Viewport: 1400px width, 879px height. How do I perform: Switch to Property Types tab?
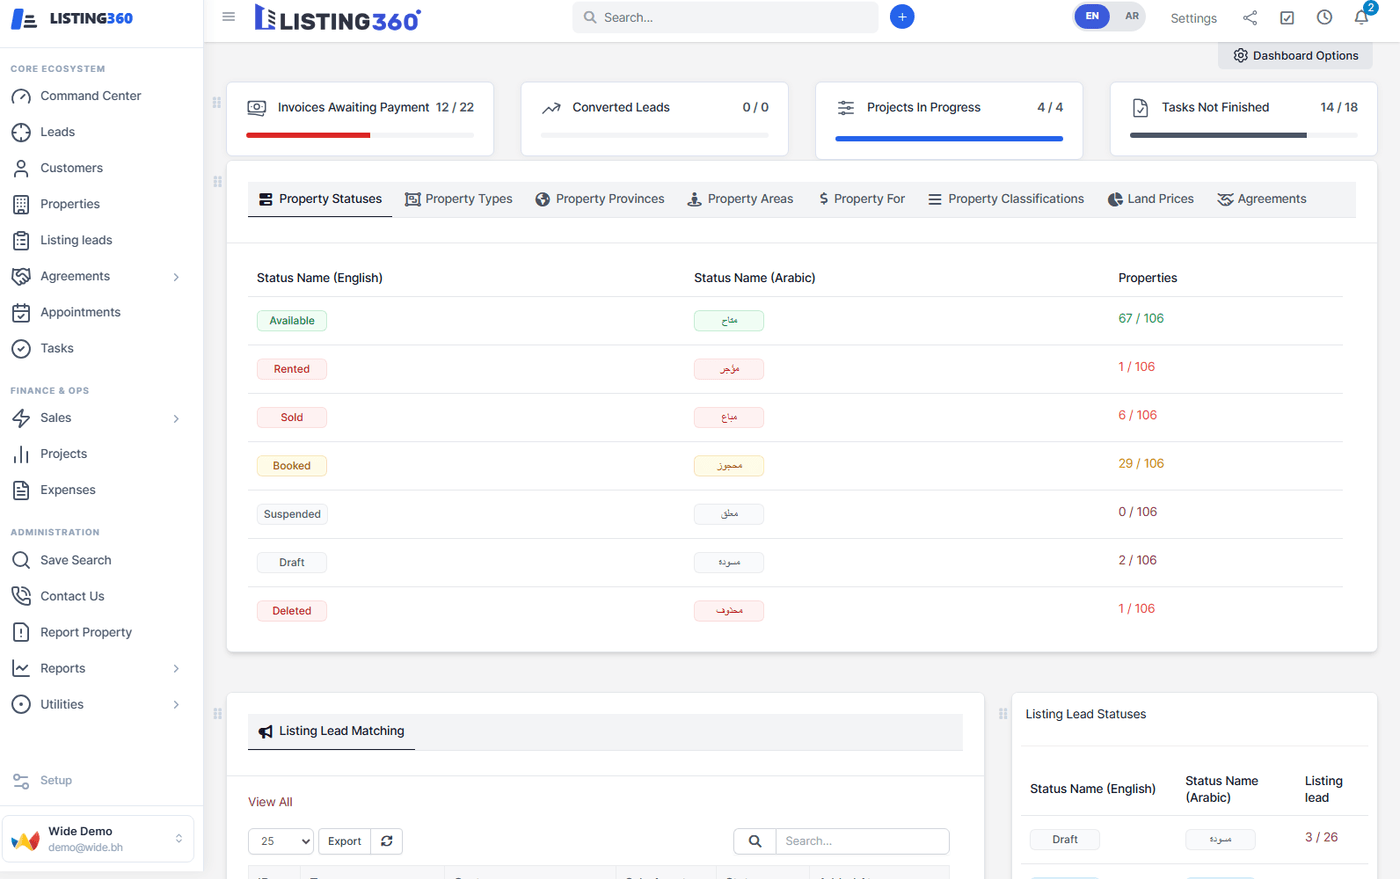[x=459, y=199]
